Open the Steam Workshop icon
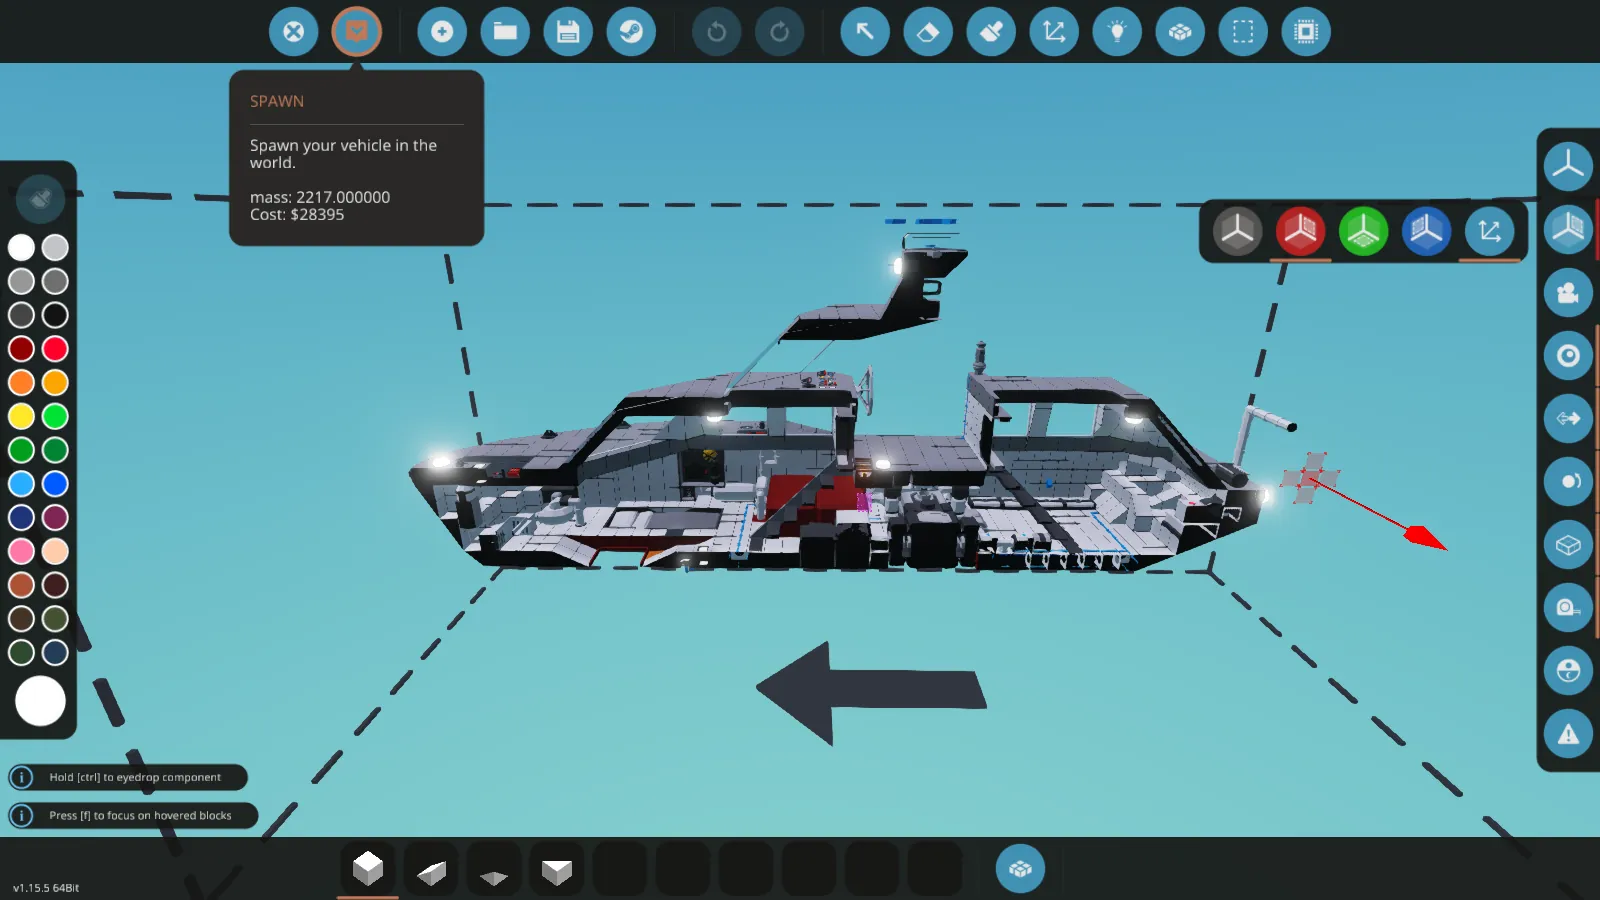1600x900 pixels. pos(631,32)
